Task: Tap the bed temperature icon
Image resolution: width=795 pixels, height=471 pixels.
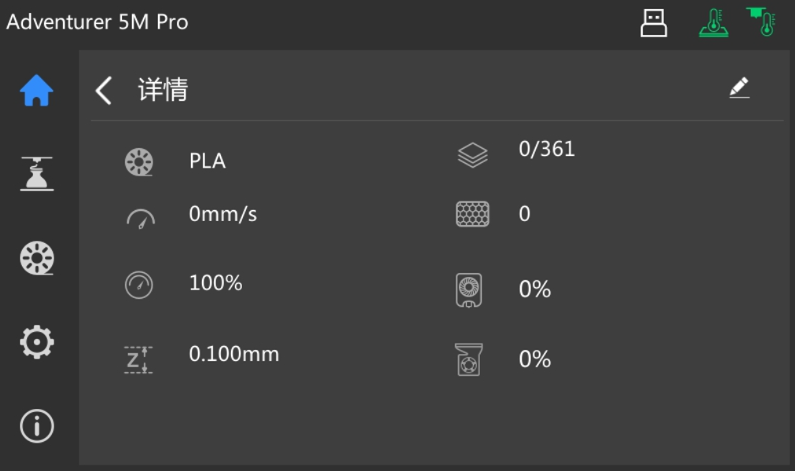Action: (x=714, y=23)
